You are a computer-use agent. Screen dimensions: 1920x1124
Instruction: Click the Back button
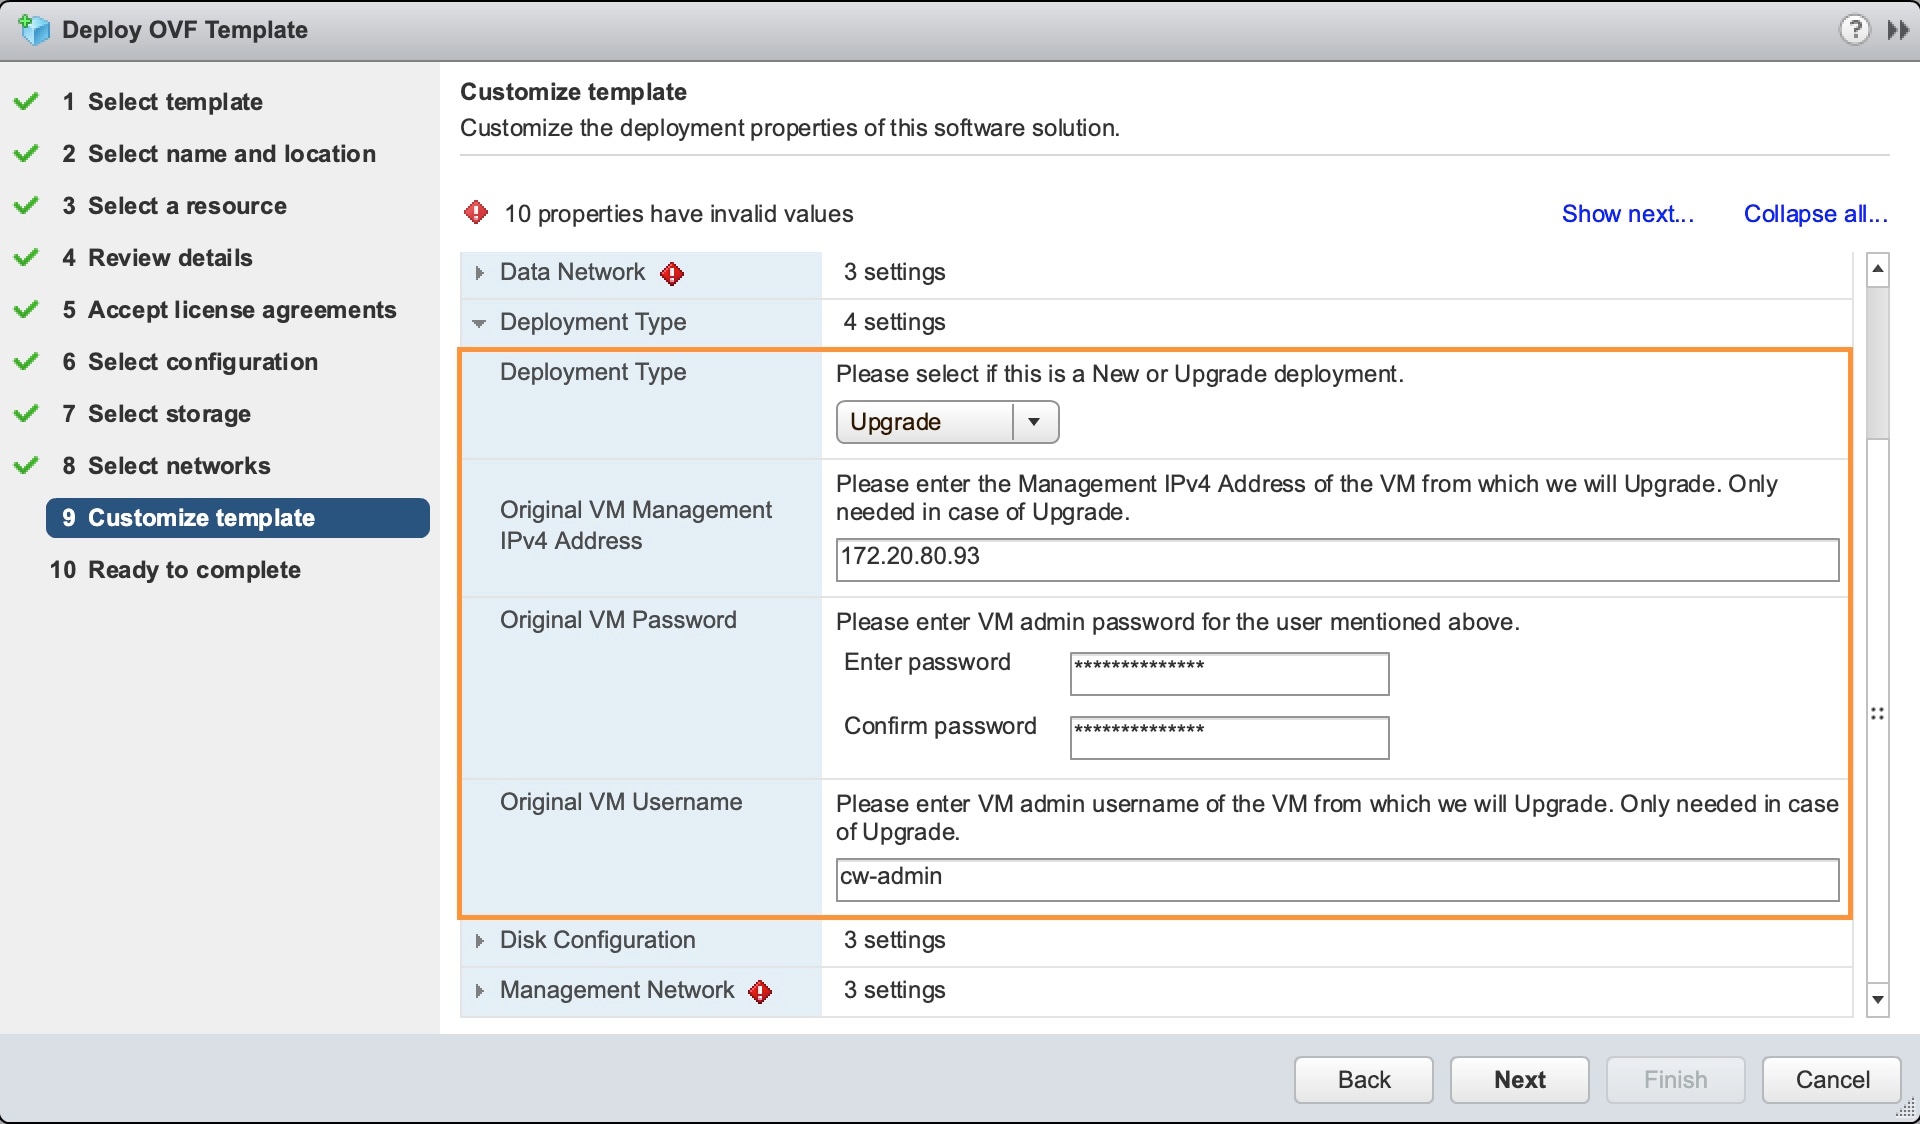pyautogui.click(x=1363, y=1080)
